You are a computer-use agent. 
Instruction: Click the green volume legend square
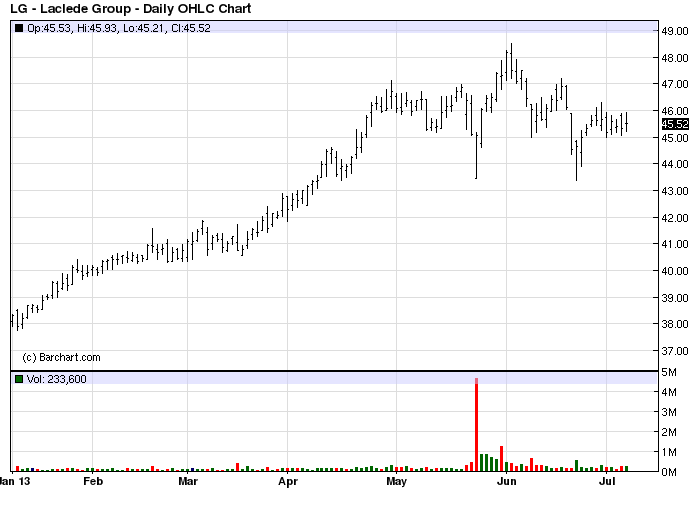19,379
